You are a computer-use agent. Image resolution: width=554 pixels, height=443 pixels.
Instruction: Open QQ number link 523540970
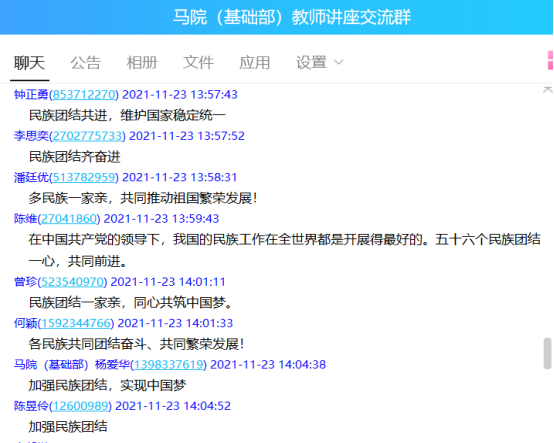[72, 282]
